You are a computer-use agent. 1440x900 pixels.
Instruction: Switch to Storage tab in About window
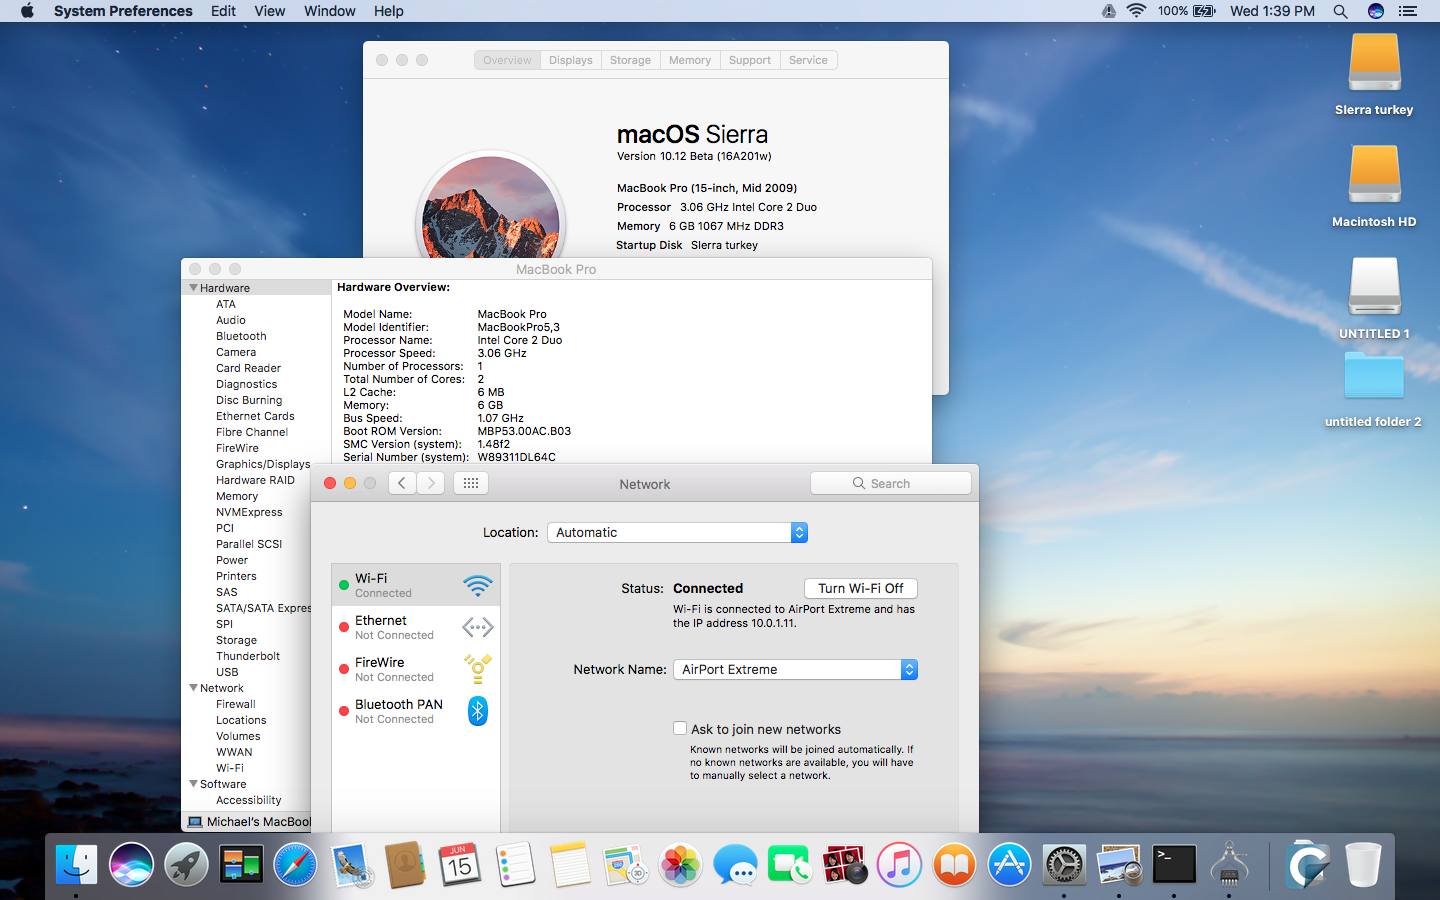point(630,60)
